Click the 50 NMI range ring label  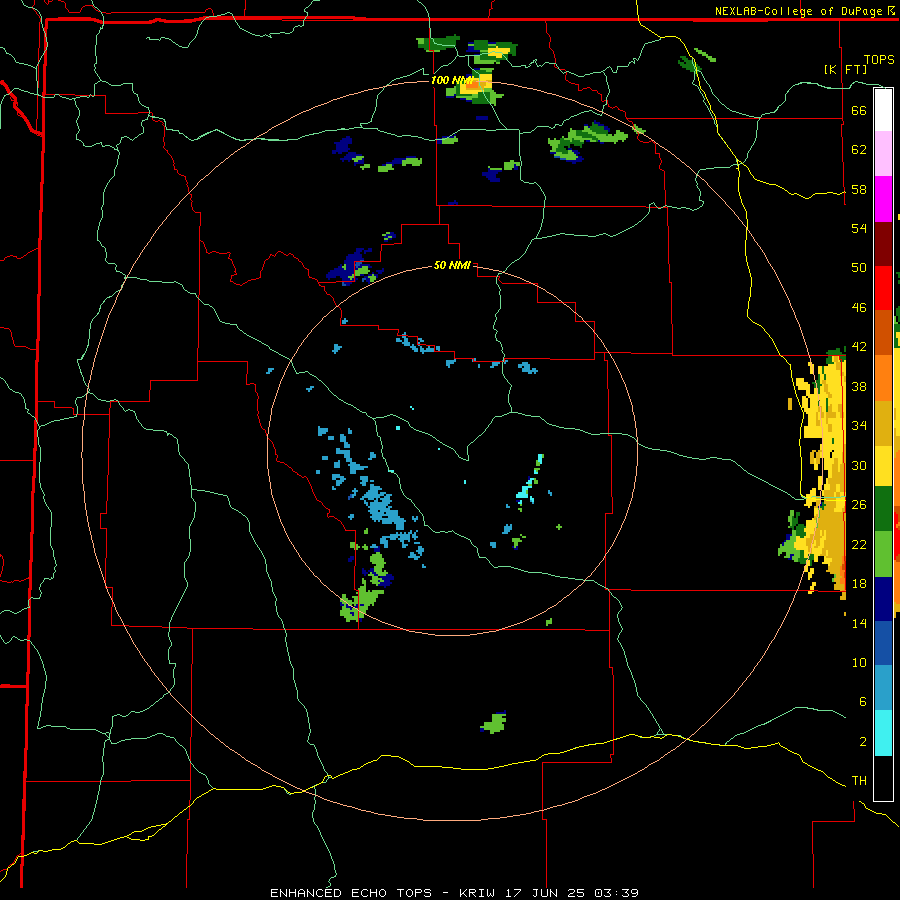pyautogui.click(x=452, y=265)
